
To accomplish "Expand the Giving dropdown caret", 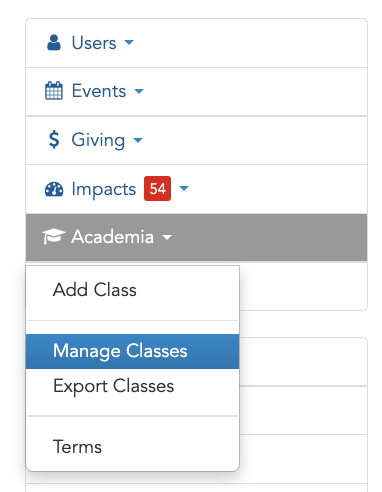I will tap(138, 140).
